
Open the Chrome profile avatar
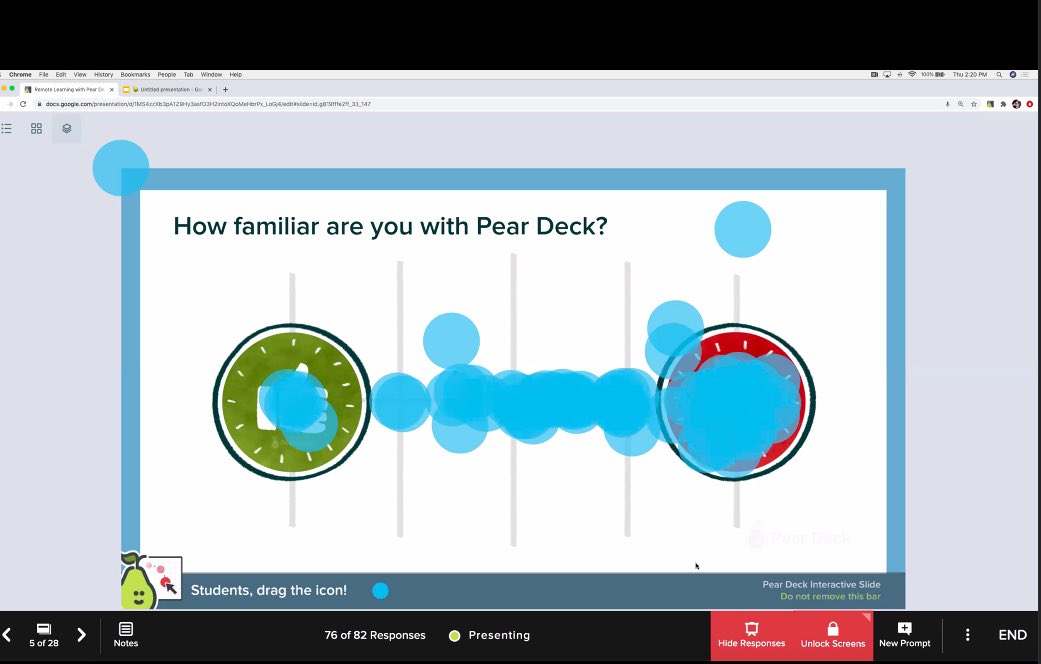[1016, 104]
